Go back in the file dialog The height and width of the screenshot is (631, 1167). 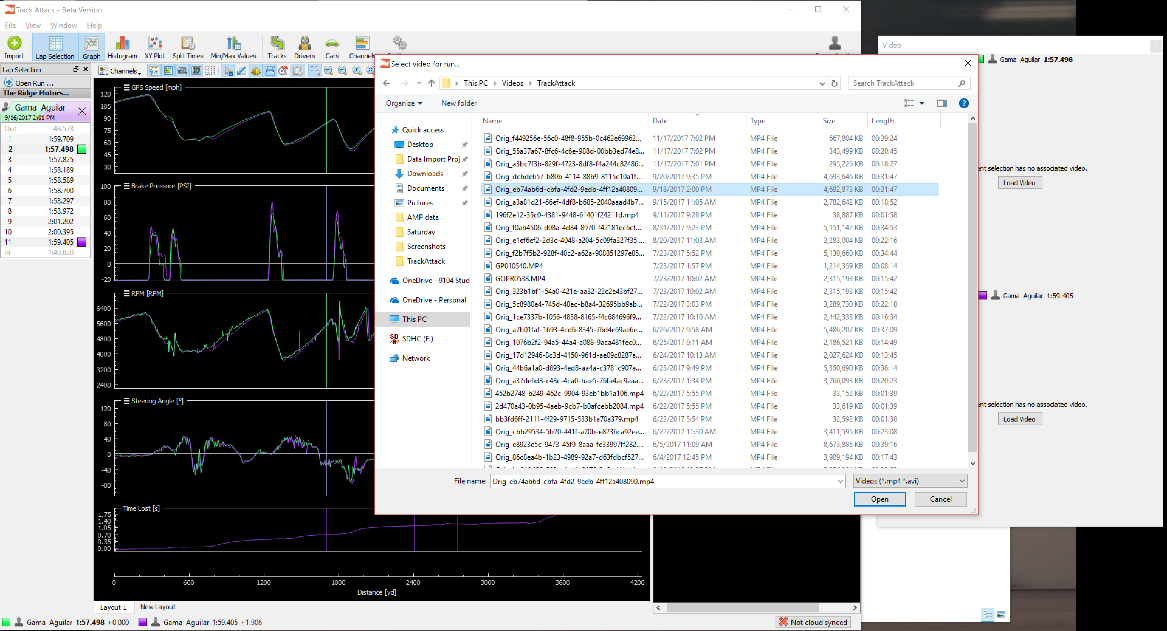(x=386, y=83)
